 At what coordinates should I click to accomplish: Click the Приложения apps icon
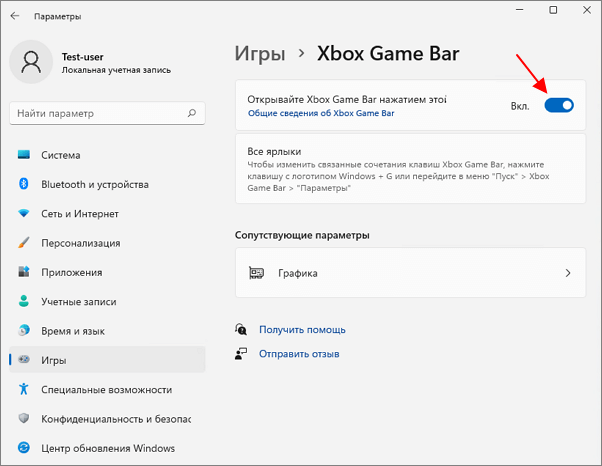[24, 272]
